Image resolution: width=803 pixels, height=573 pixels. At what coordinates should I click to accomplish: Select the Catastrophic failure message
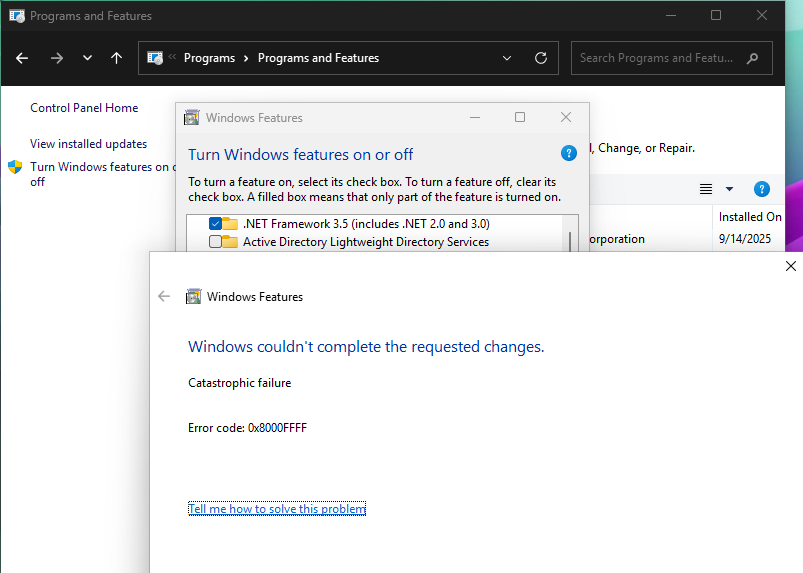(240, 383)
